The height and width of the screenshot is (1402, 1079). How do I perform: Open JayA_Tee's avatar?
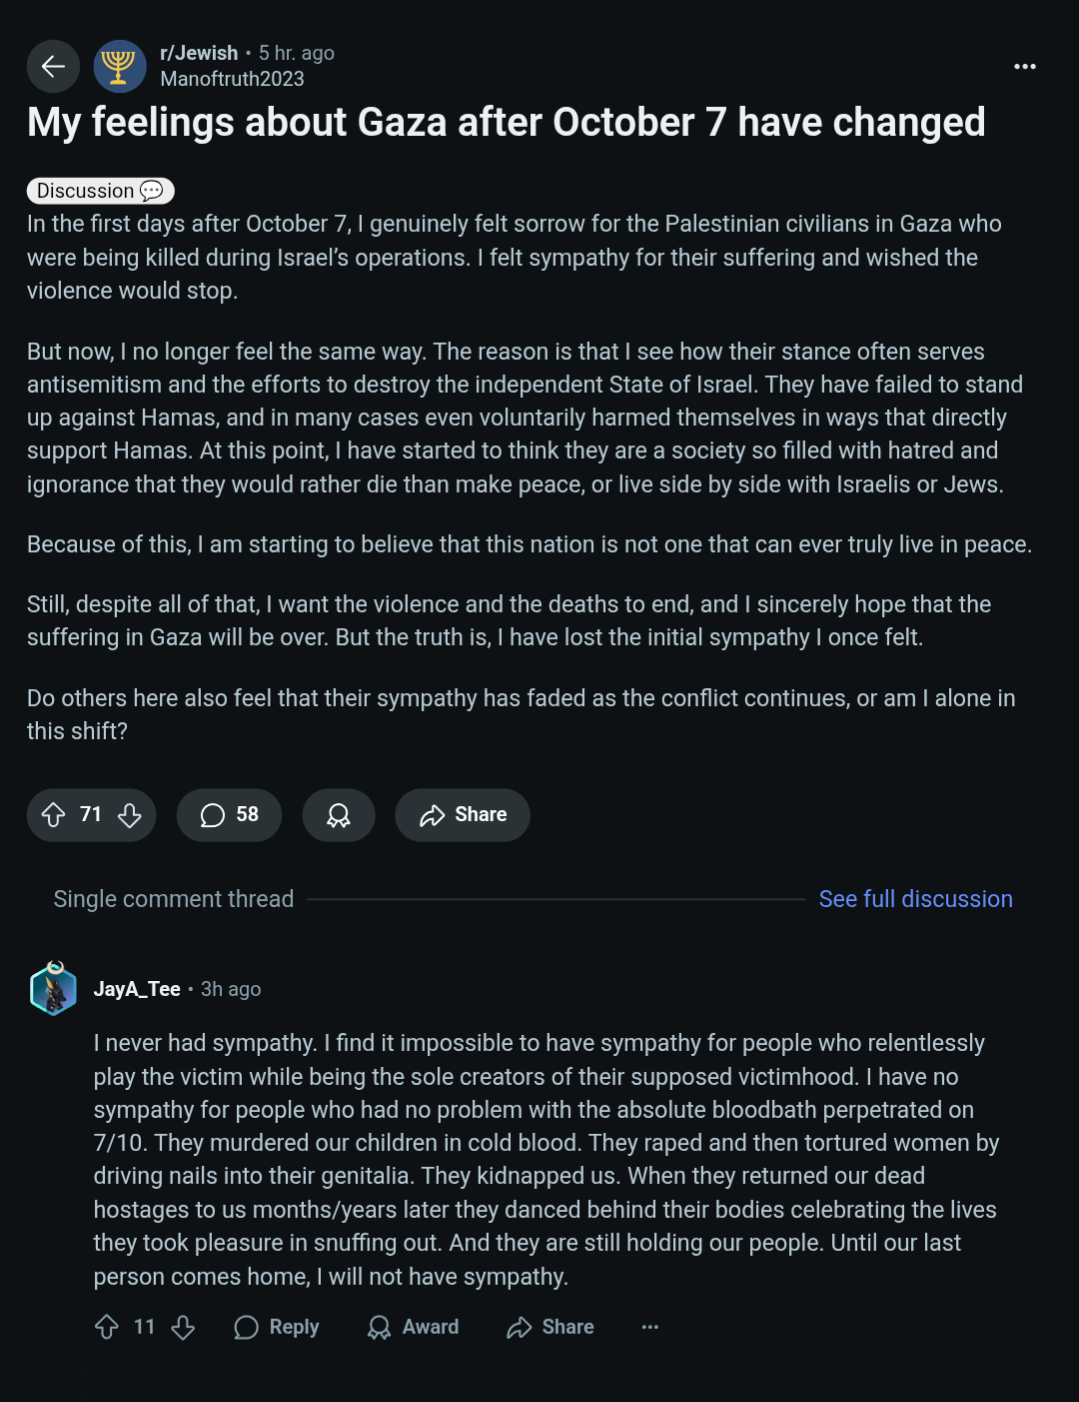[x=54, y=989]
